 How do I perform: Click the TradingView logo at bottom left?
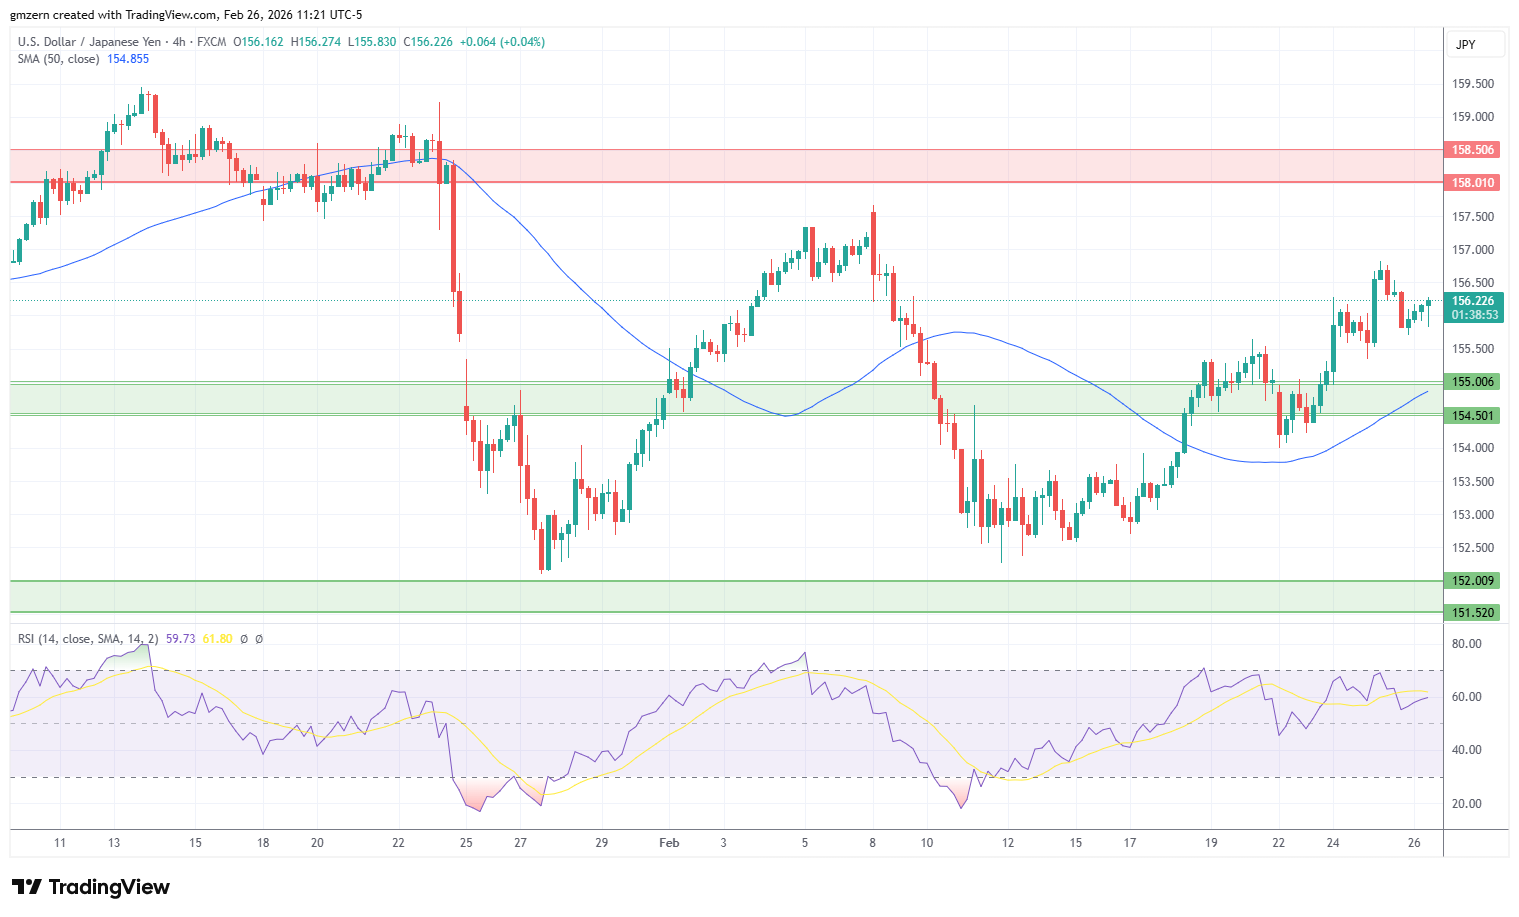[x=91, y=887]
